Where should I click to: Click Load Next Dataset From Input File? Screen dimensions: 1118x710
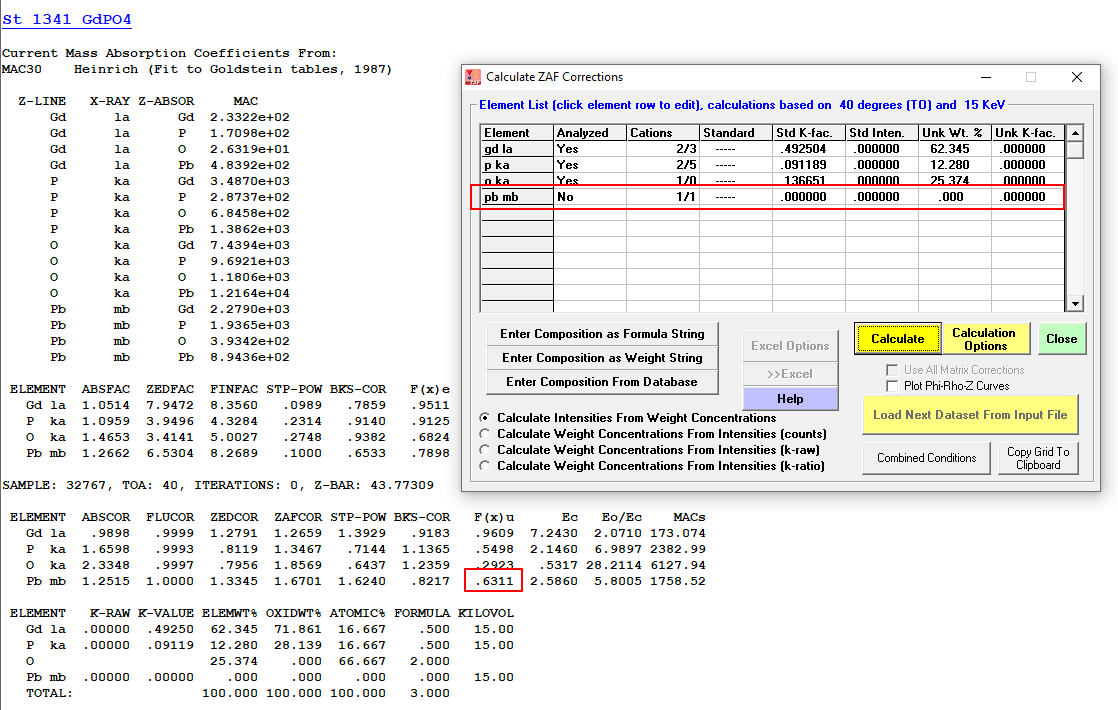[x=969, y=415]
